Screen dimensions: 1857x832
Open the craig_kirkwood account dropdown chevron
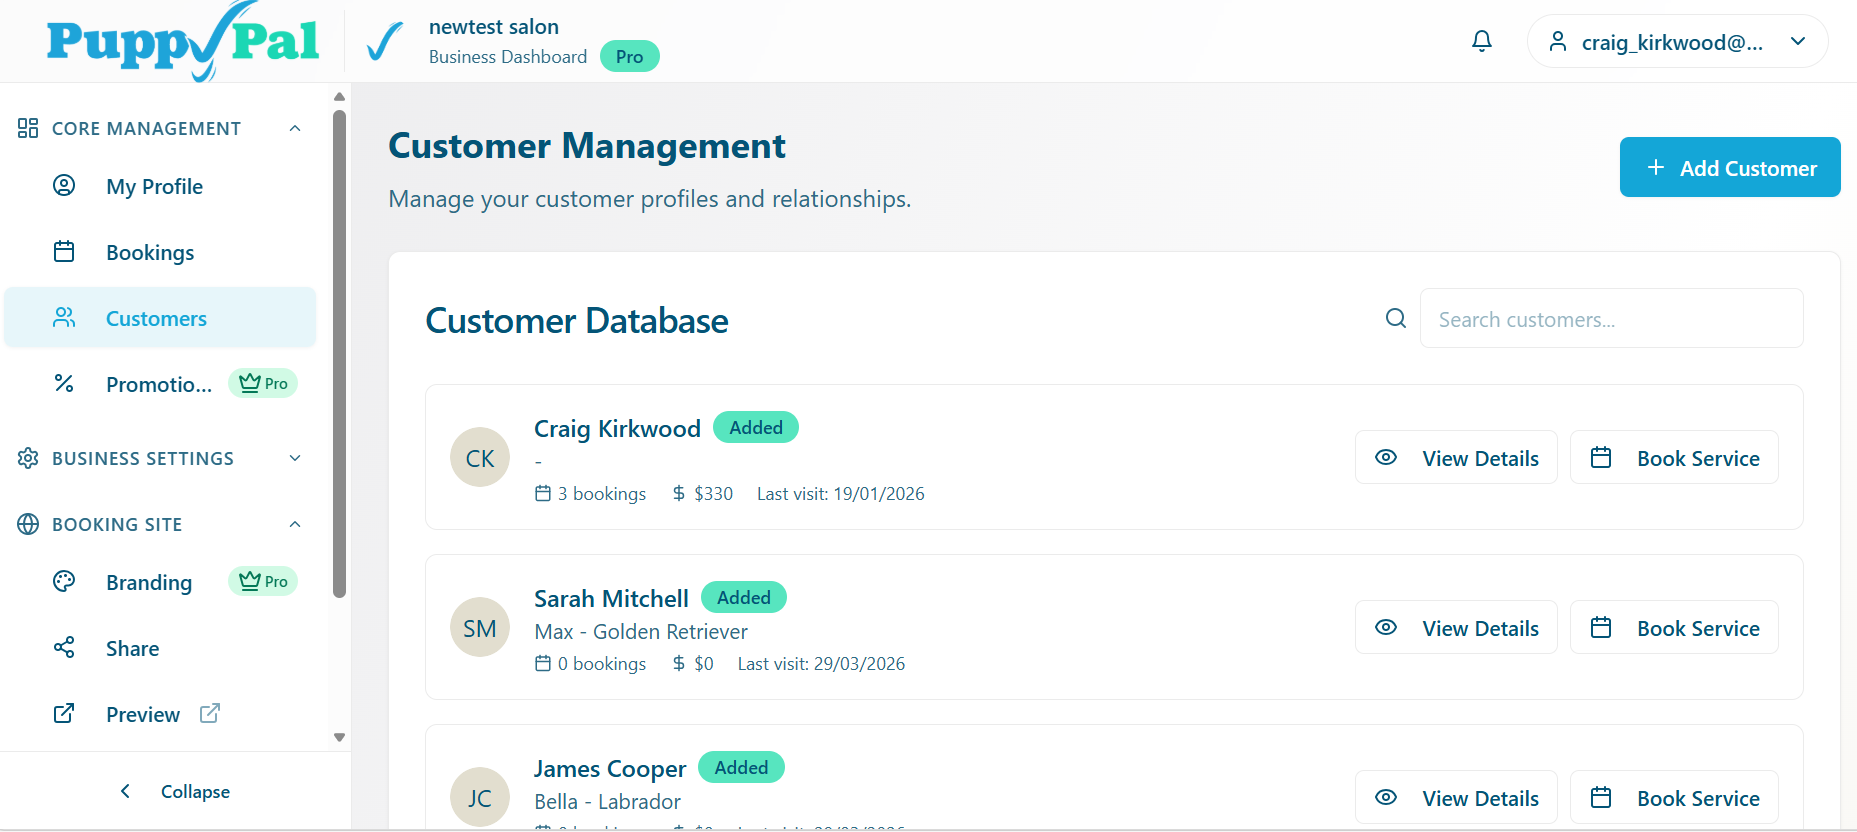pyautogui.click(x=1798, y=41)
